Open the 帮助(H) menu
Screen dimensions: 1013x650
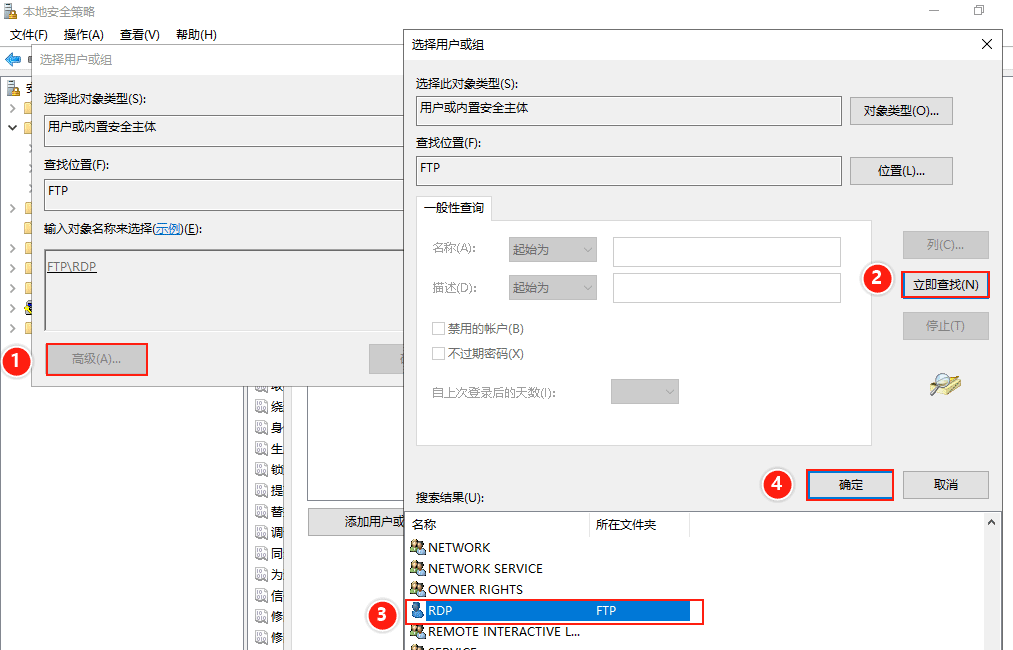196,35
